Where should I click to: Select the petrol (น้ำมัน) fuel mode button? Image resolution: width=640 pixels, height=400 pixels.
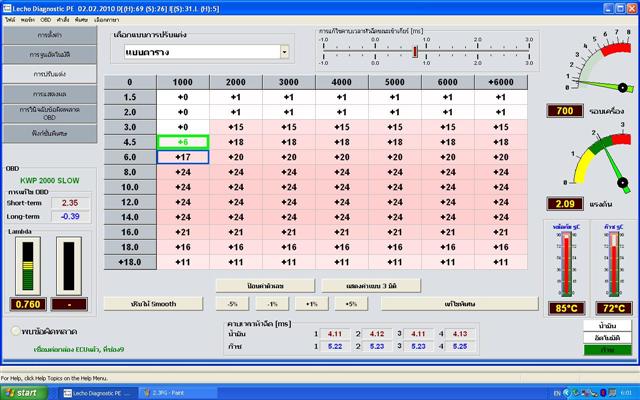(x=607, y=325)
